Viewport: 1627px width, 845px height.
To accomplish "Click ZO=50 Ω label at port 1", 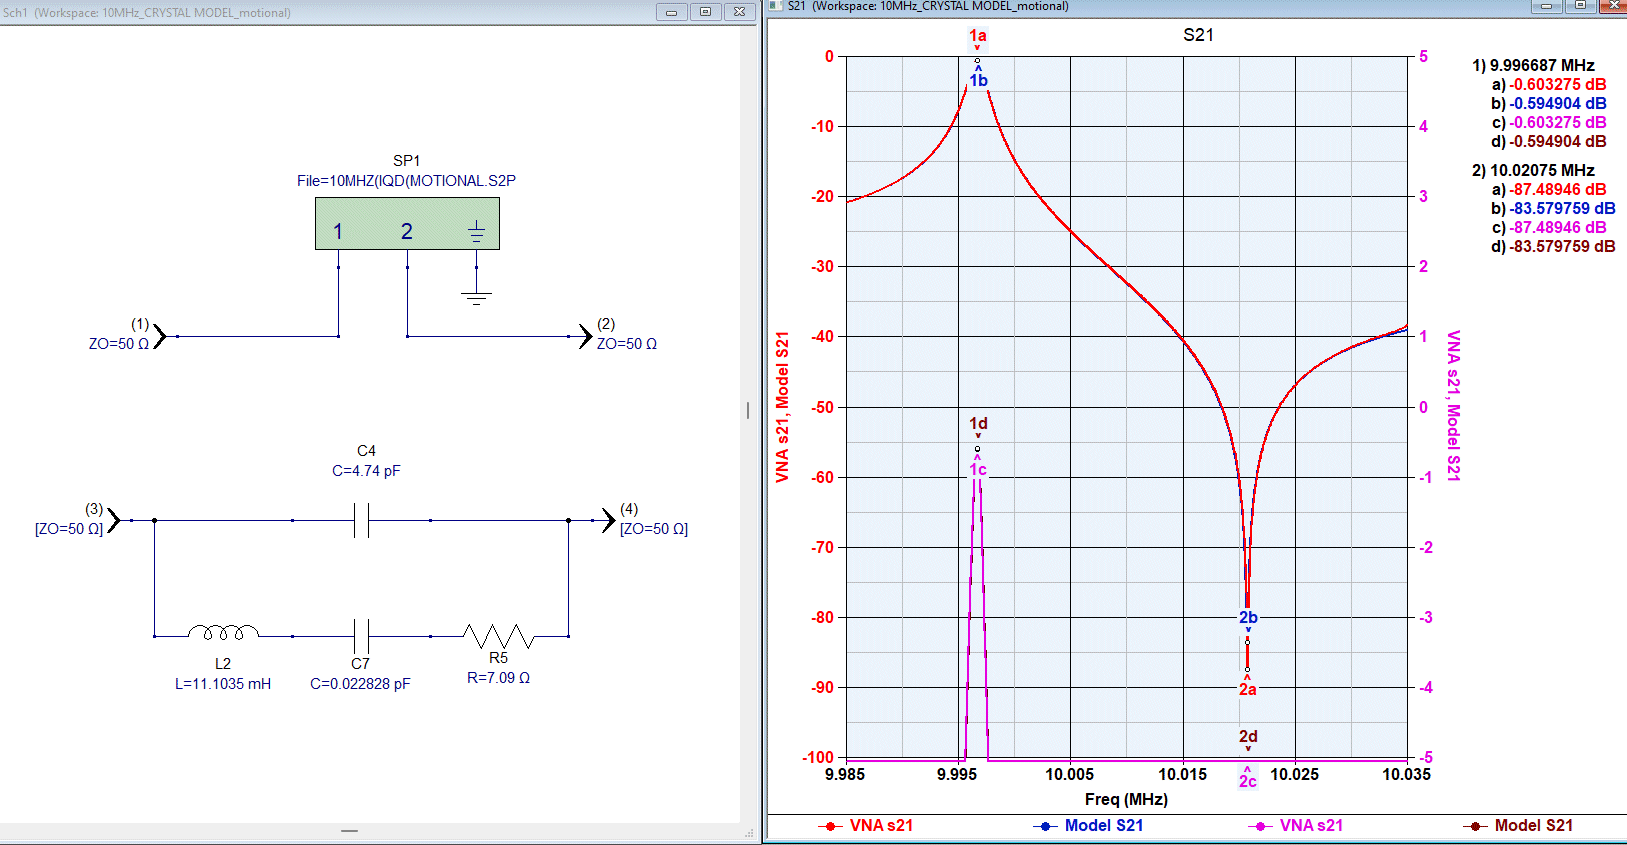I will click(x=119, y=344).
